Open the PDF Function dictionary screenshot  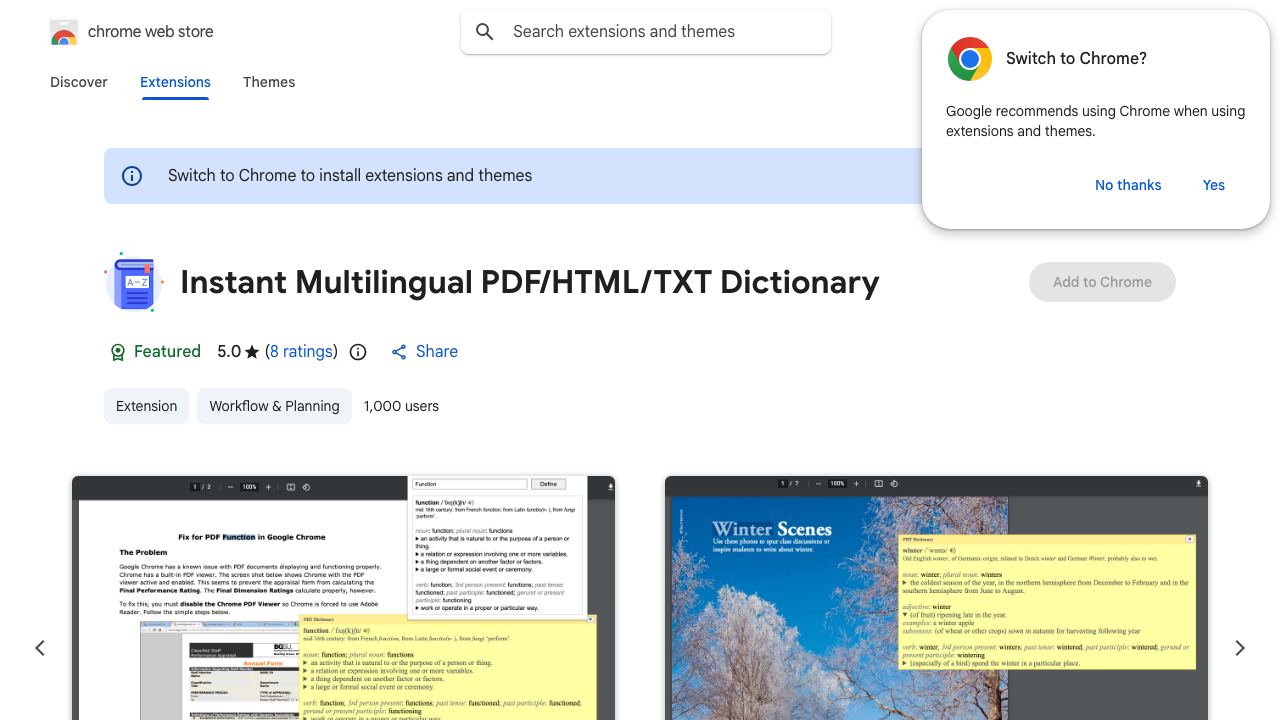pyautogui.click(x=343, y=598)
